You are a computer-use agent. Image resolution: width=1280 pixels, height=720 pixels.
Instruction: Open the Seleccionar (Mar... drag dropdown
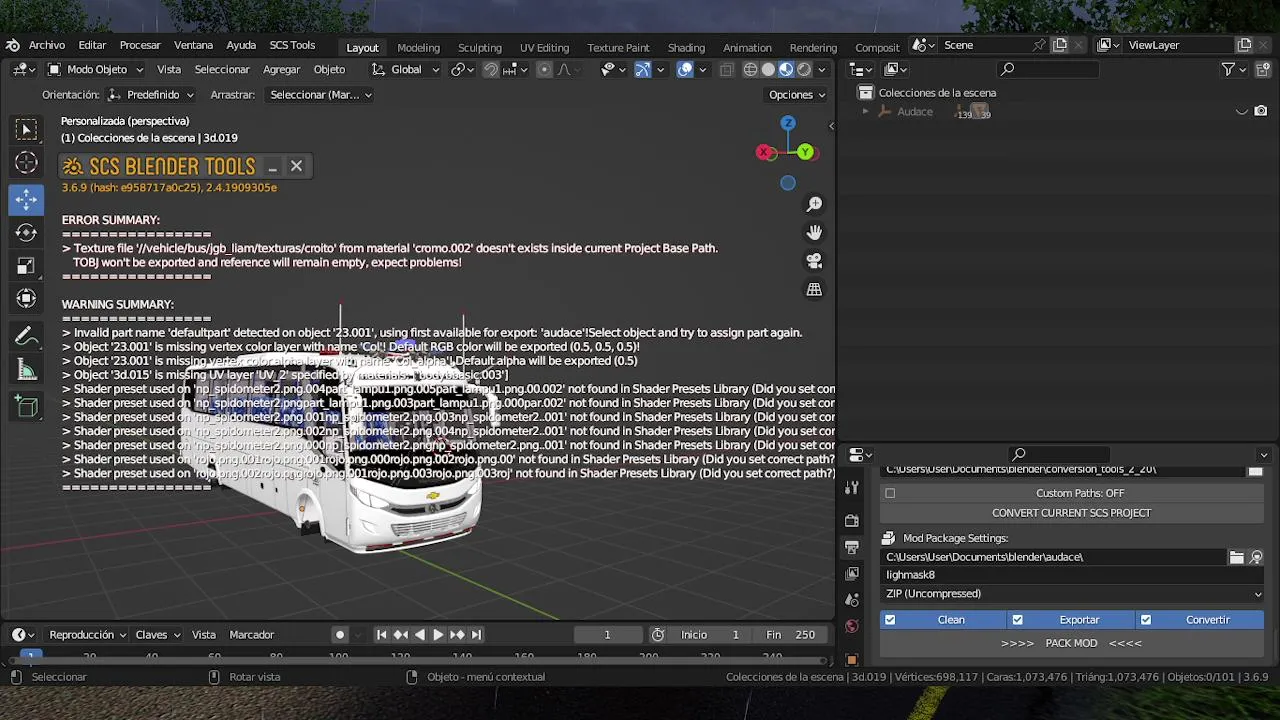click(321, 95)
